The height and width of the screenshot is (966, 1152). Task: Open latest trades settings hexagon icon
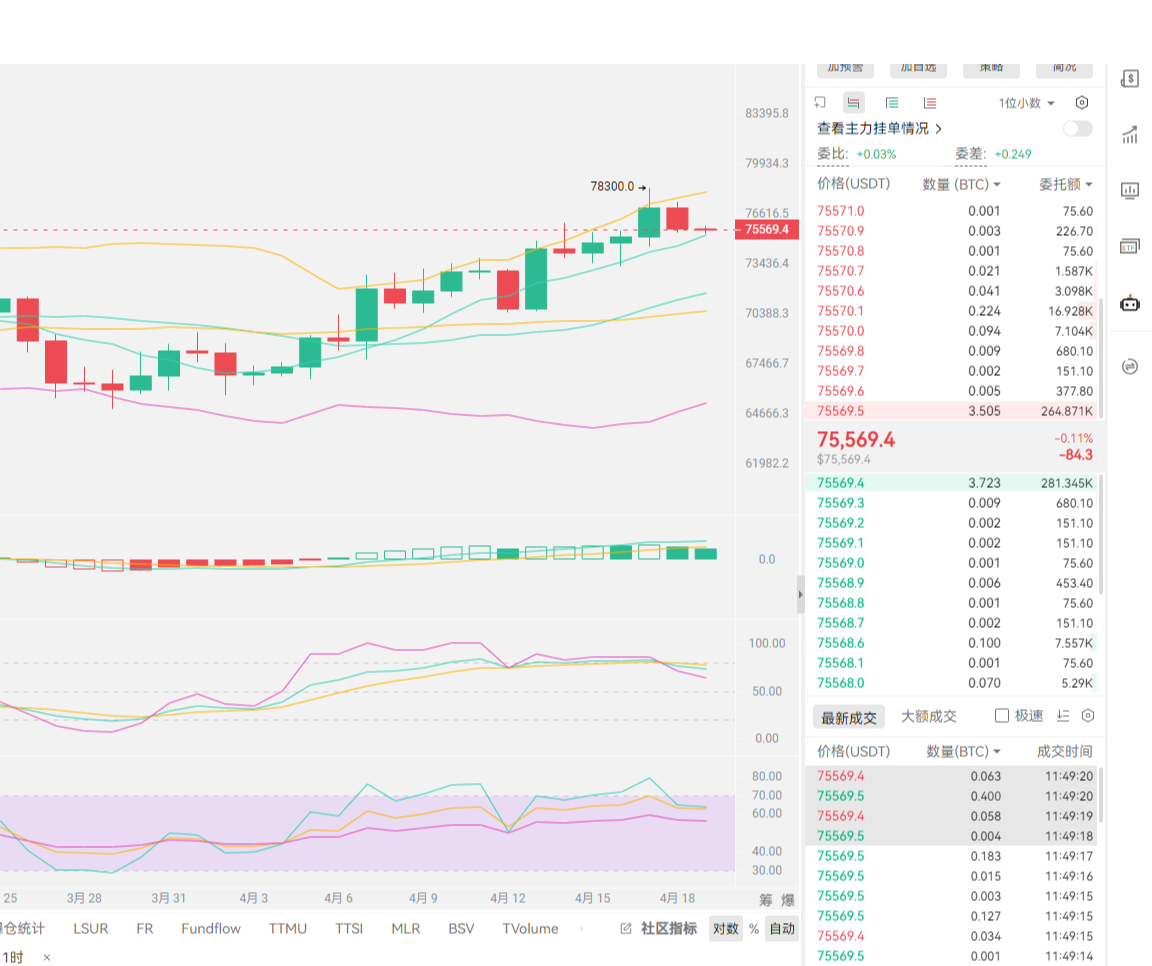pos(1088,716)
